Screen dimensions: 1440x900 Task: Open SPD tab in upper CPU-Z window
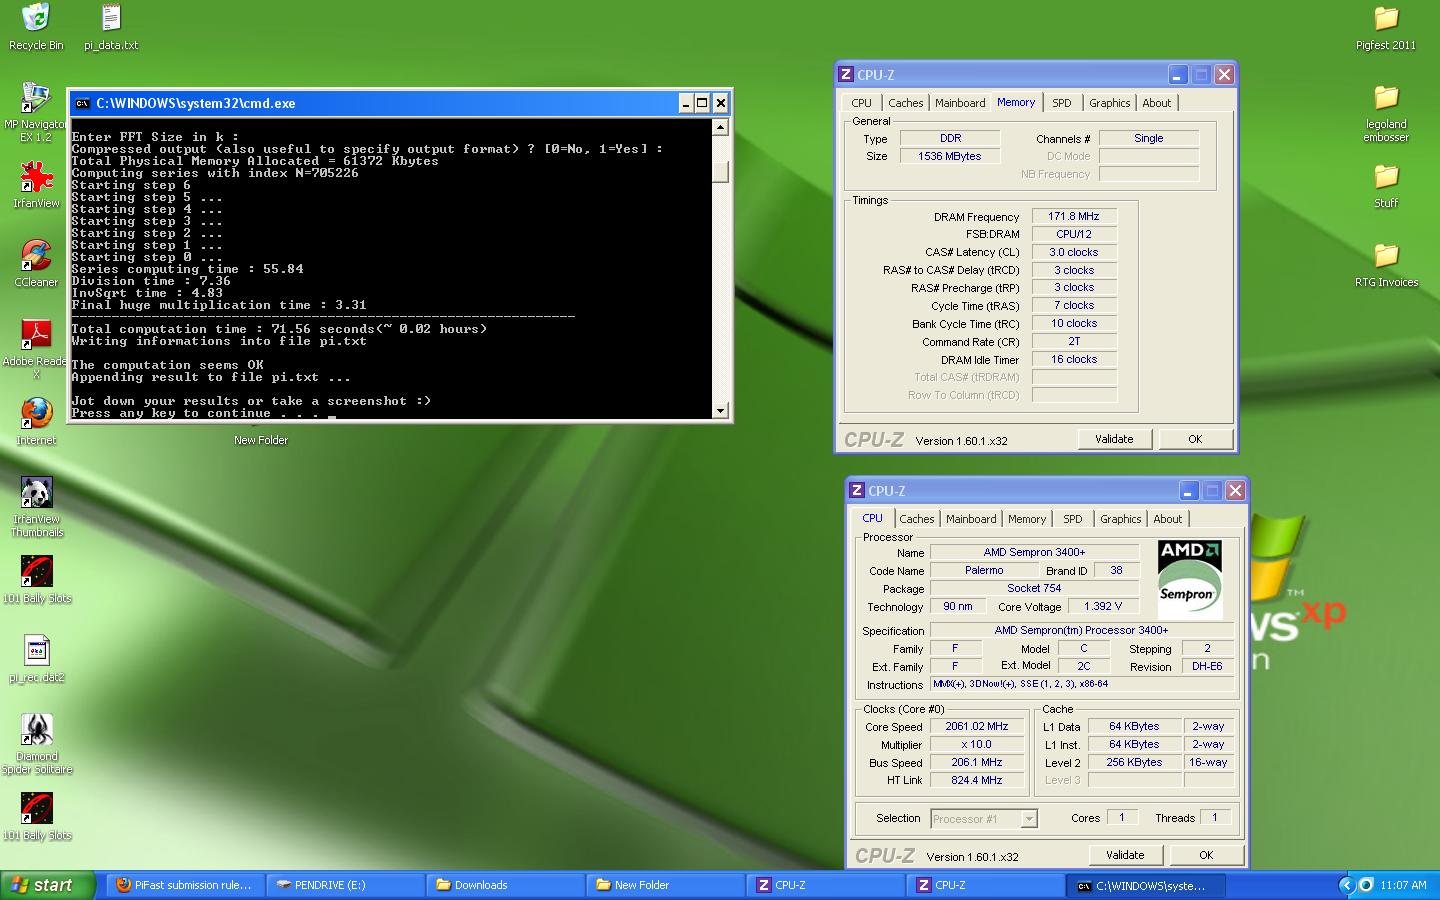click(1062, 103)
